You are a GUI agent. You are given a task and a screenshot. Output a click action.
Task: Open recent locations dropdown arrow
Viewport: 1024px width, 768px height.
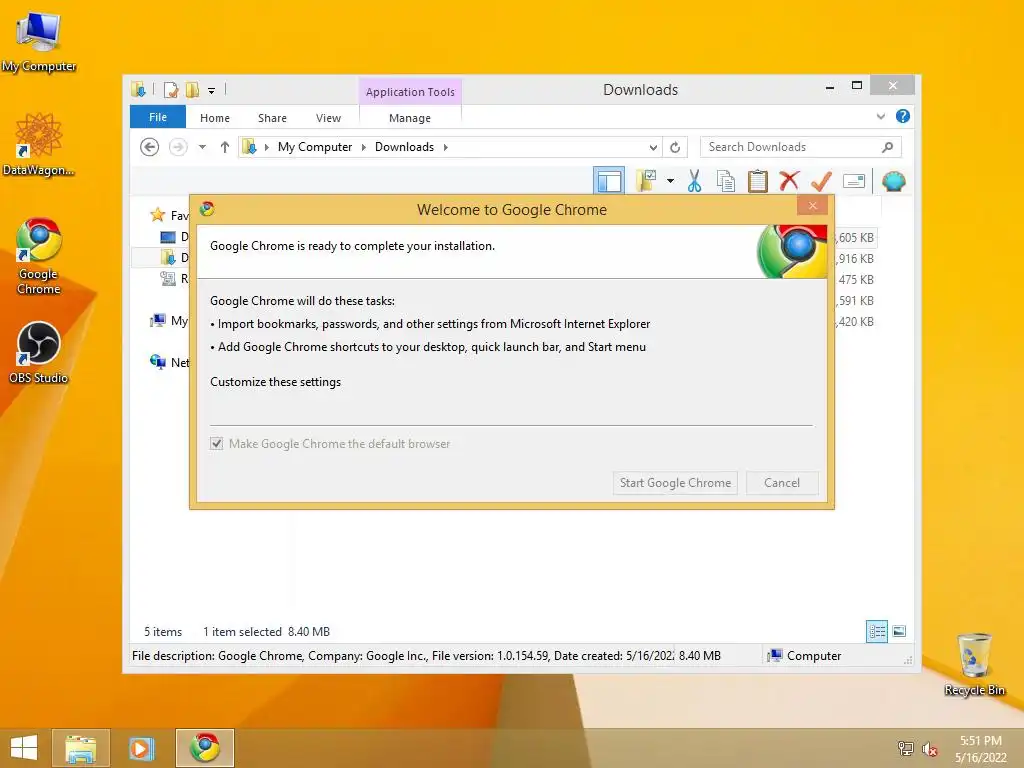pos(202,147)
